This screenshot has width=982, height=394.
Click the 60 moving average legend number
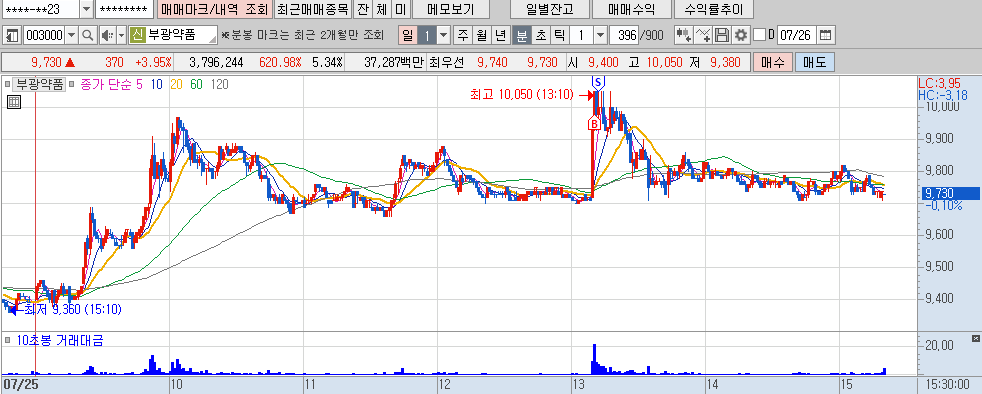click(x=197, y=84)
